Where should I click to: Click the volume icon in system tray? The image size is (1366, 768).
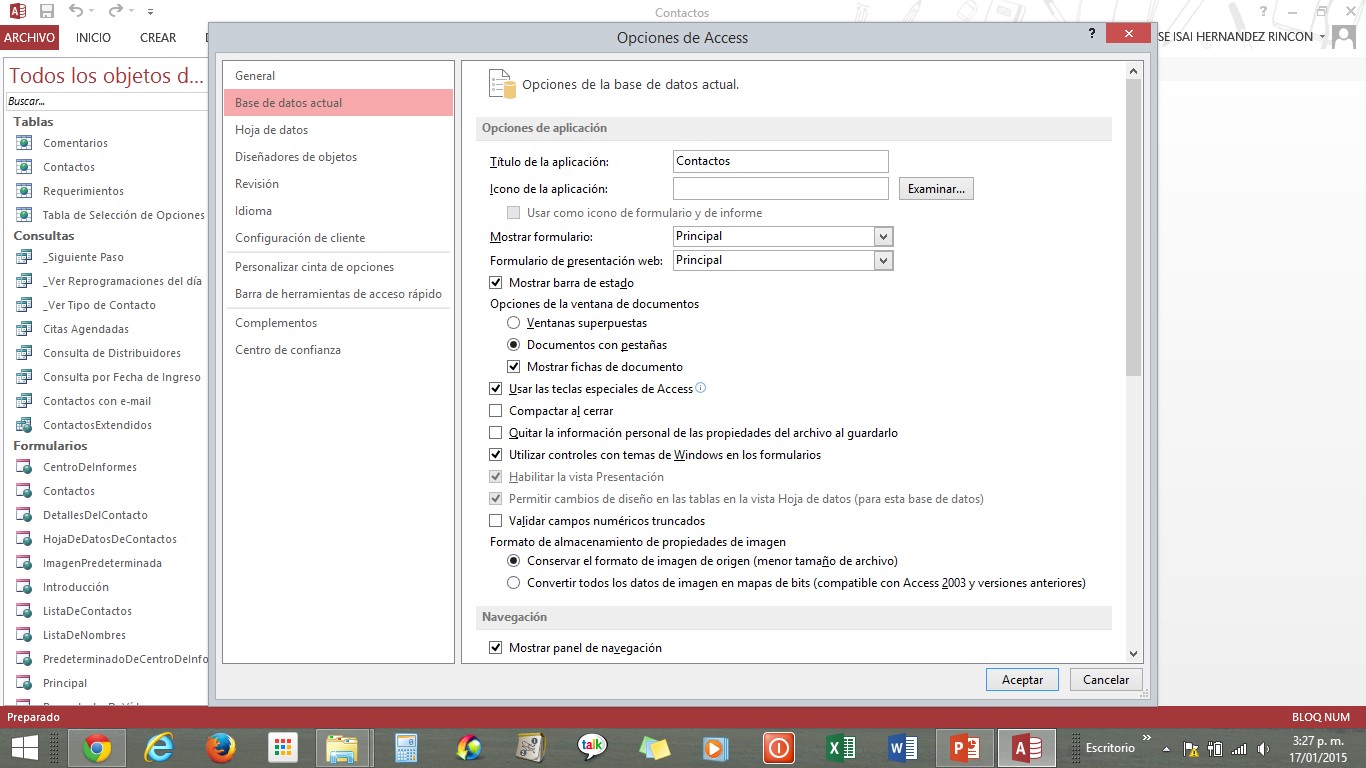click(1265, 748)
